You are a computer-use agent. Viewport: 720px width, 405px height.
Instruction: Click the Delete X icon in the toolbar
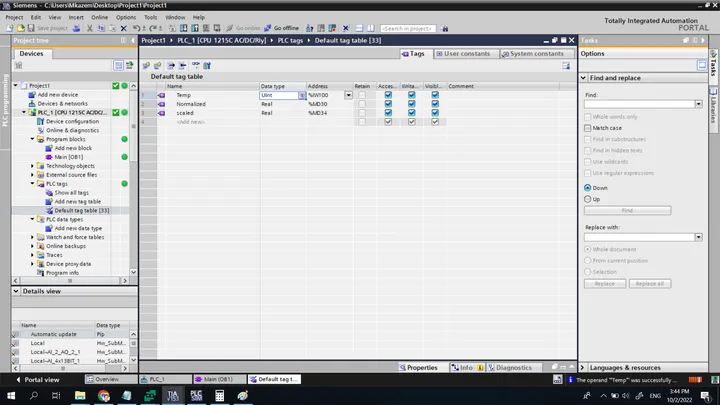pyautogui.click(x=124, y=28)
